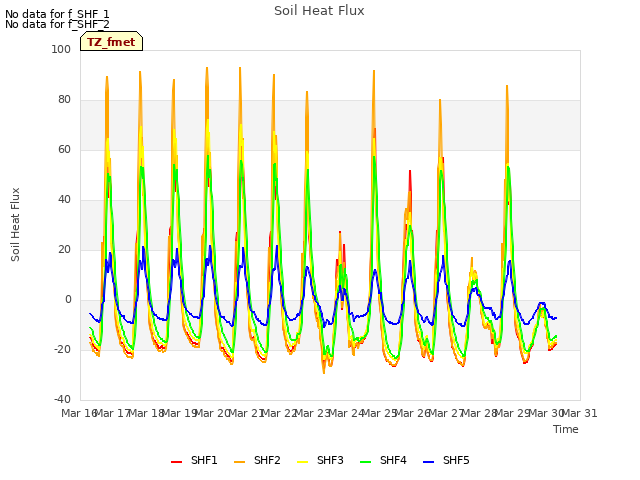This screenshot has height=480, width=640.
Task: Click the y-axis value 60
Action: [64, 149]
